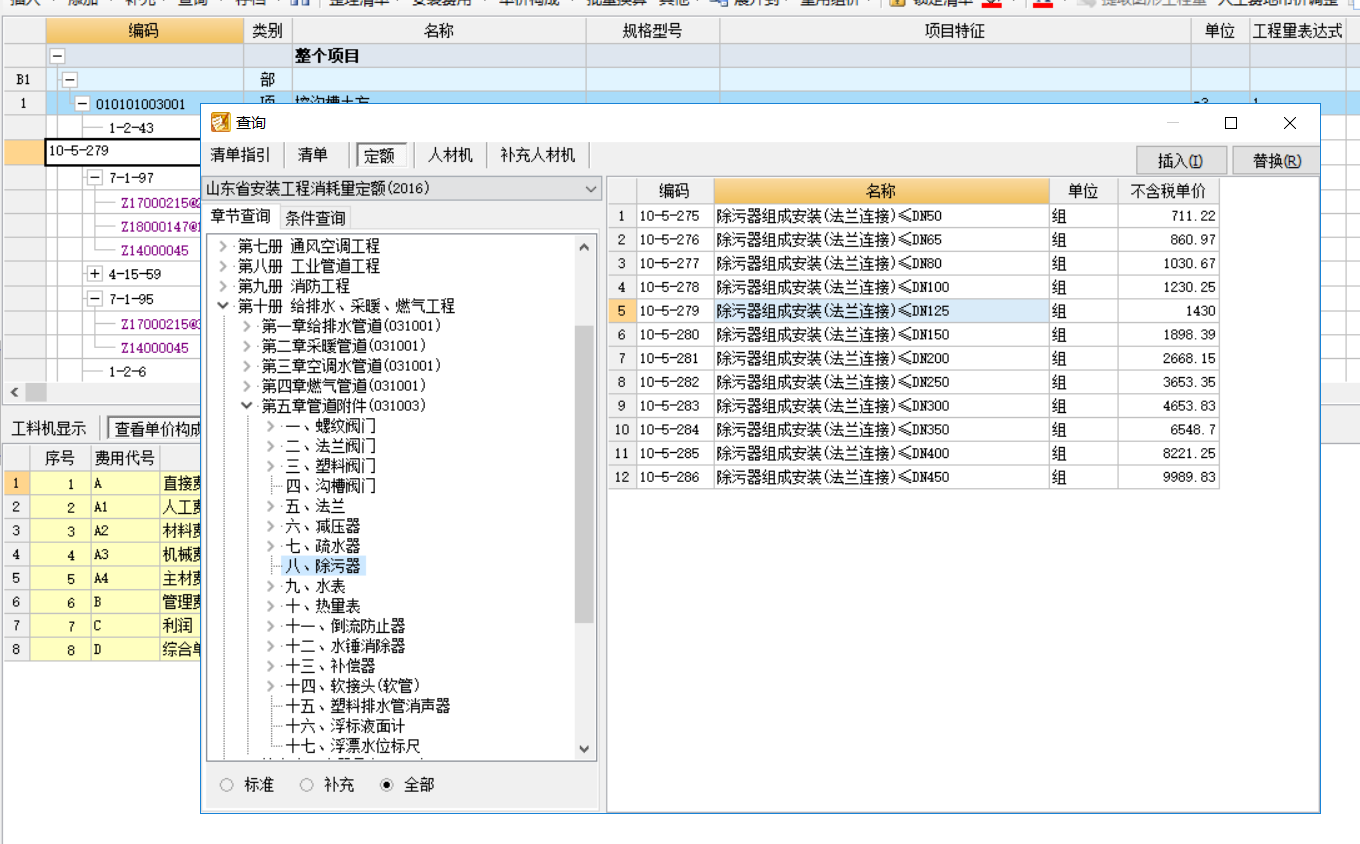Collapse the 第五章管道附件 node arrow
This screenshot has height=844, width=1360.
pos(246,406)
